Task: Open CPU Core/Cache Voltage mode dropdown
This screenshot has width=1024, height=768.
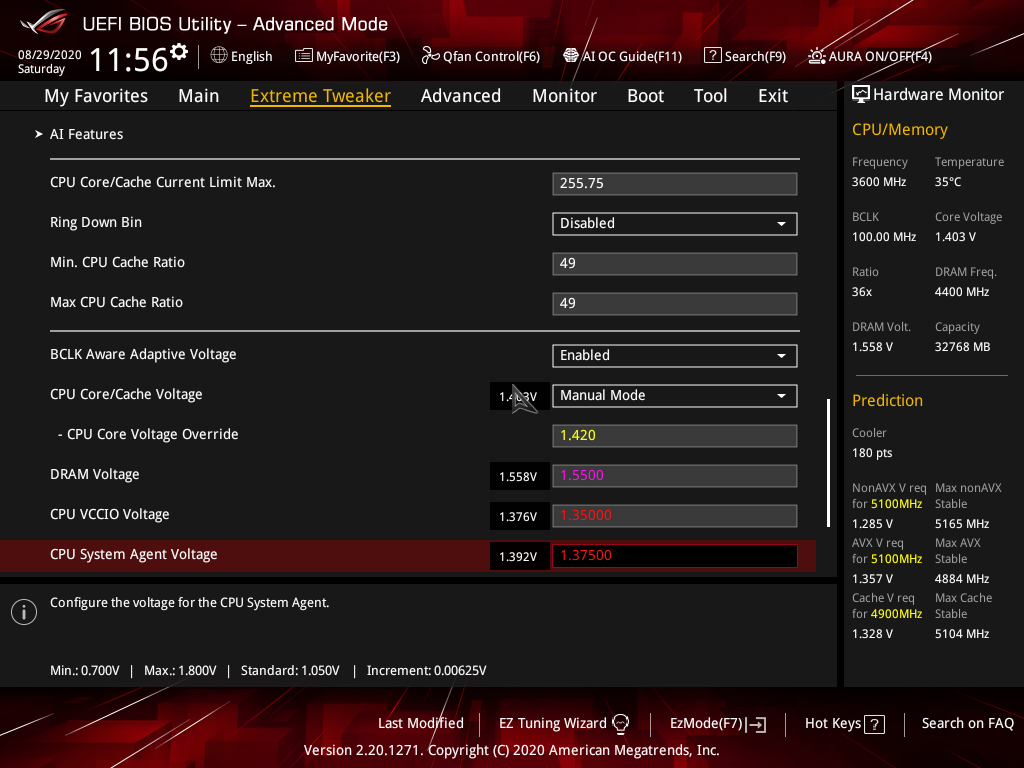Action: click(675, 396)
